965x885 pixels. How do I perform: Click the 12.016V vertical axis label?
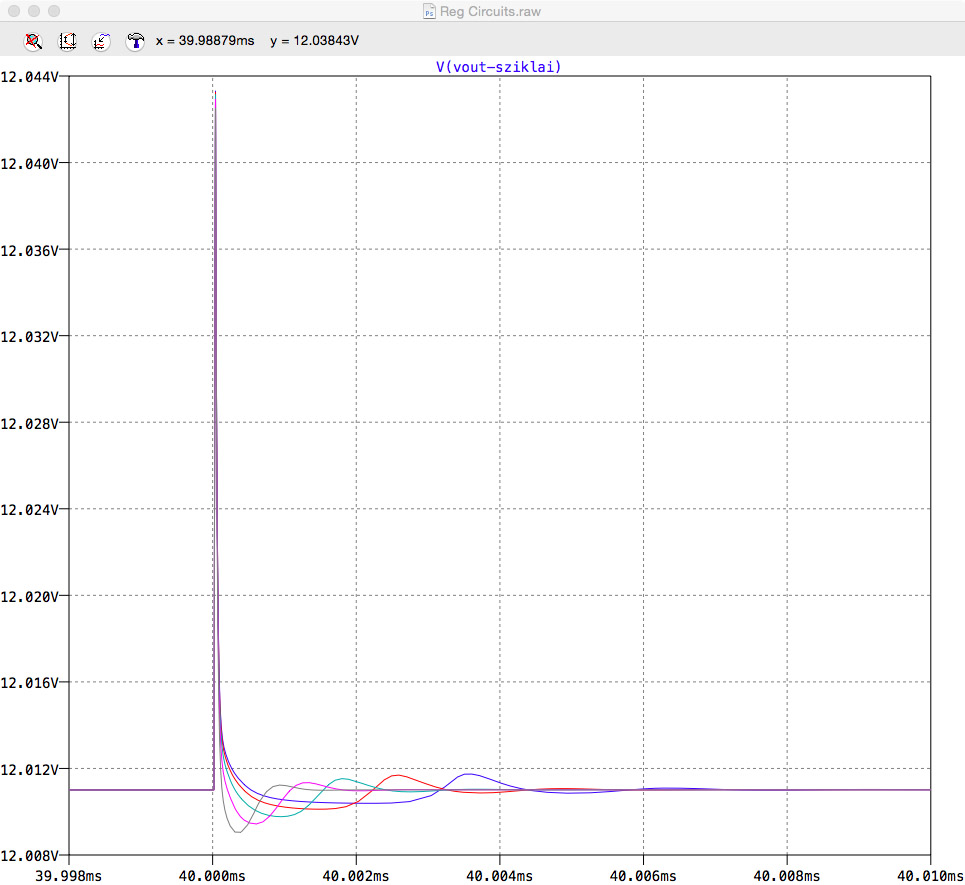(x=30, y=683)
